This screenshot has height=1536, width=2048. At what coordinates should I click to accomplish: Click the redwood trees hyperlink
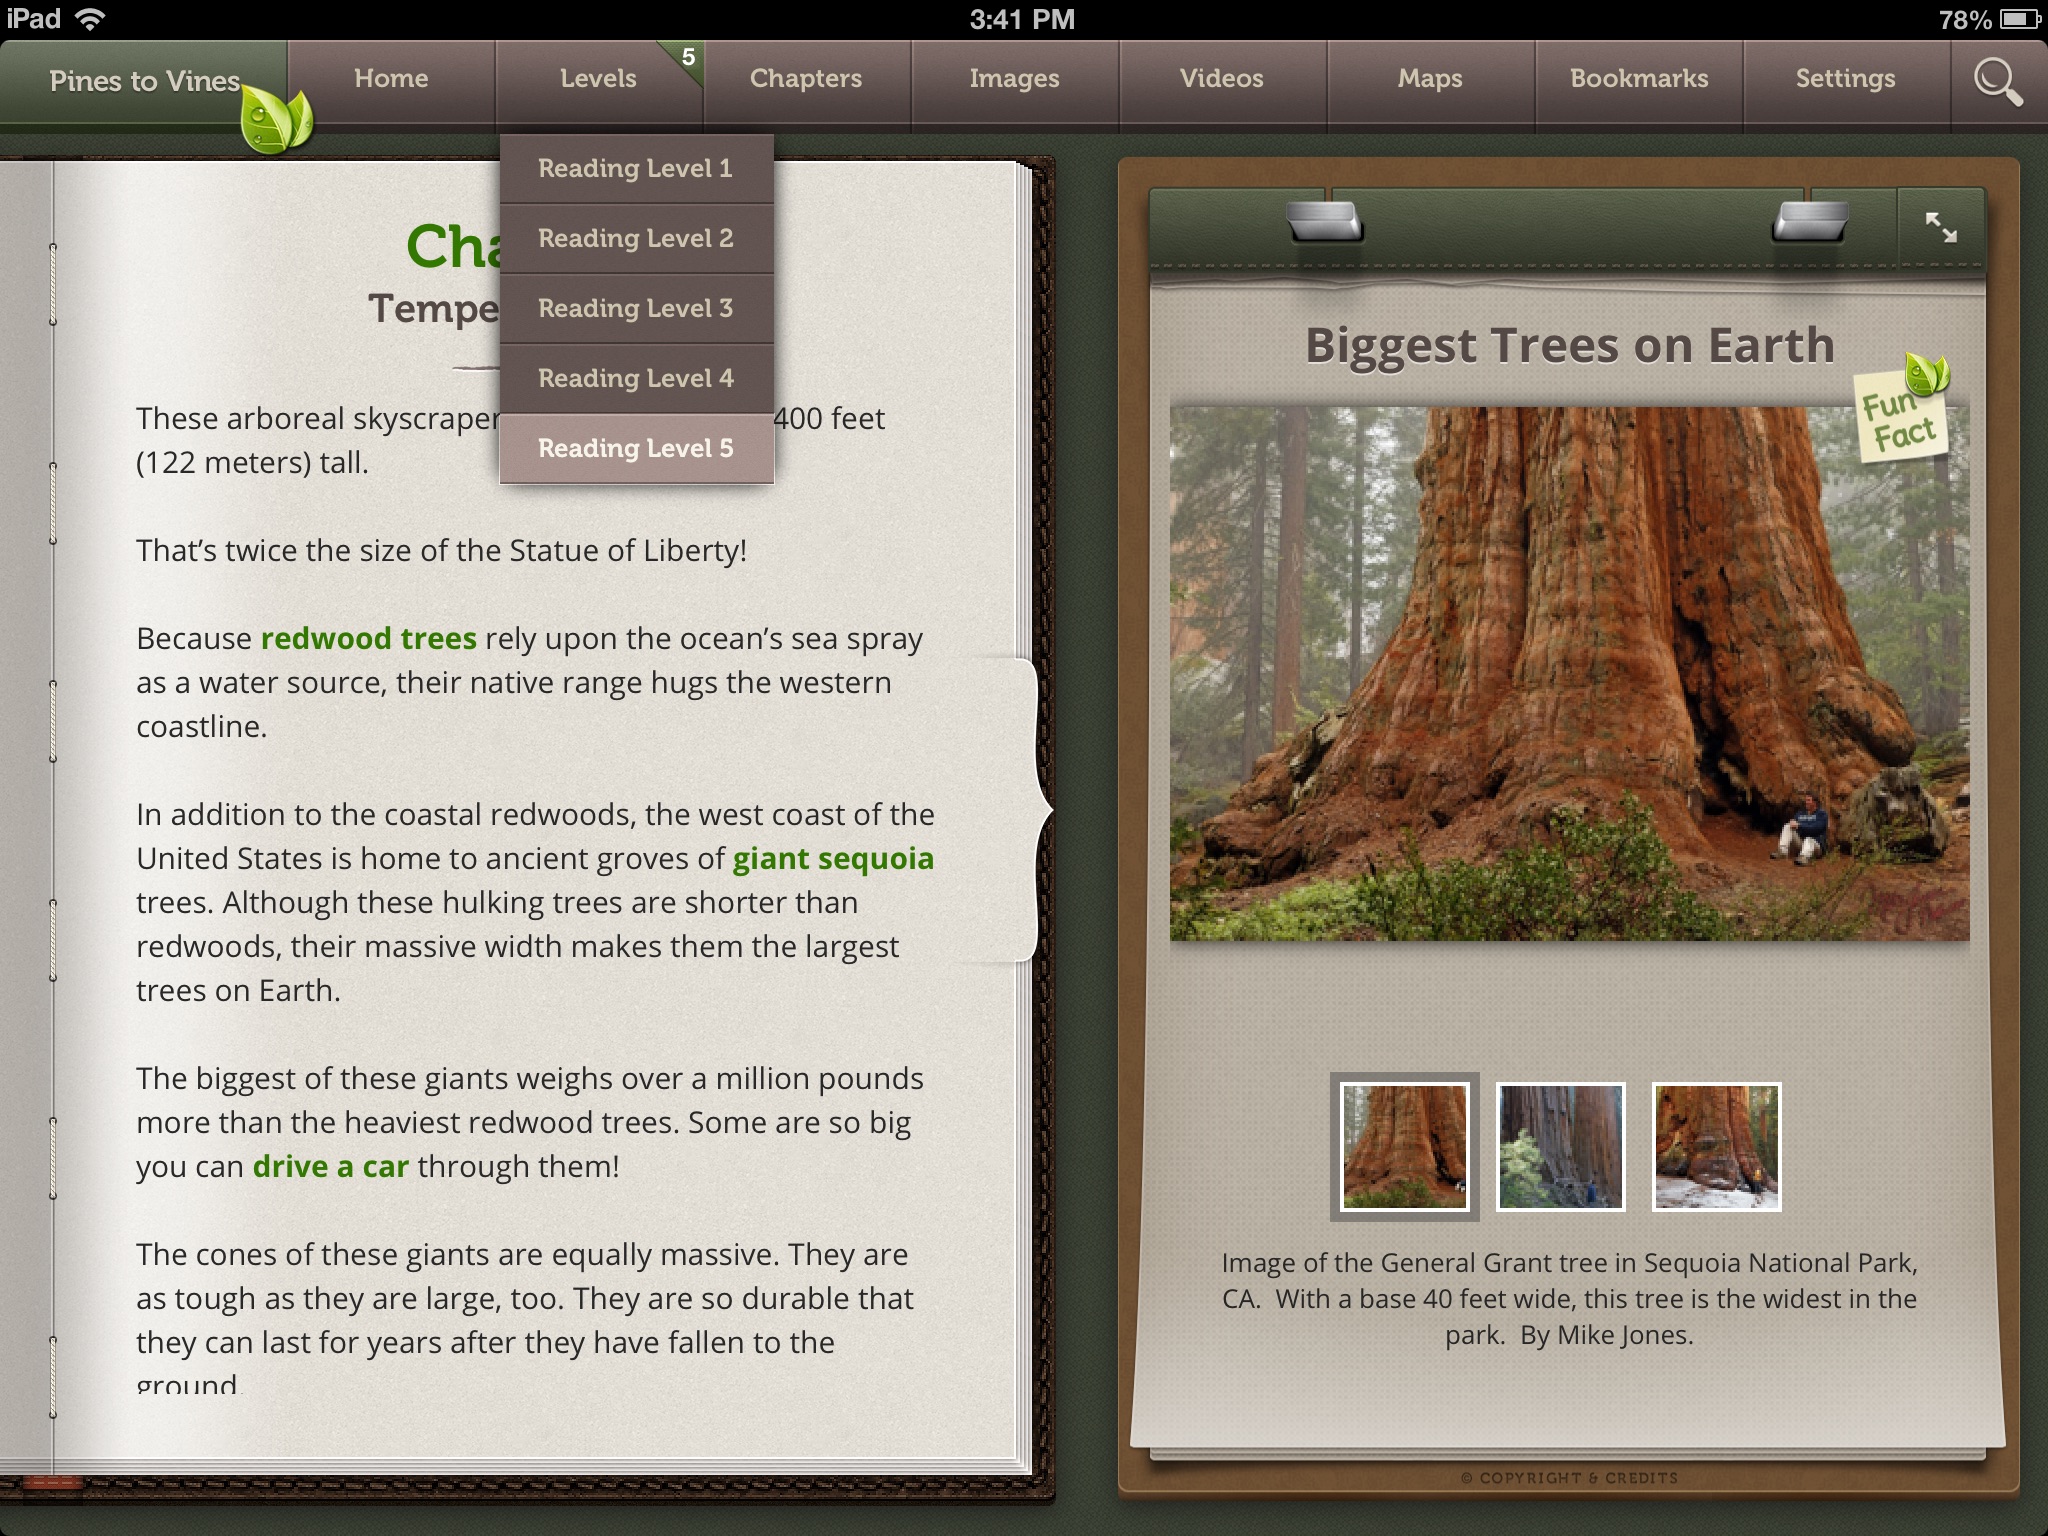click(x=366, y=639)
